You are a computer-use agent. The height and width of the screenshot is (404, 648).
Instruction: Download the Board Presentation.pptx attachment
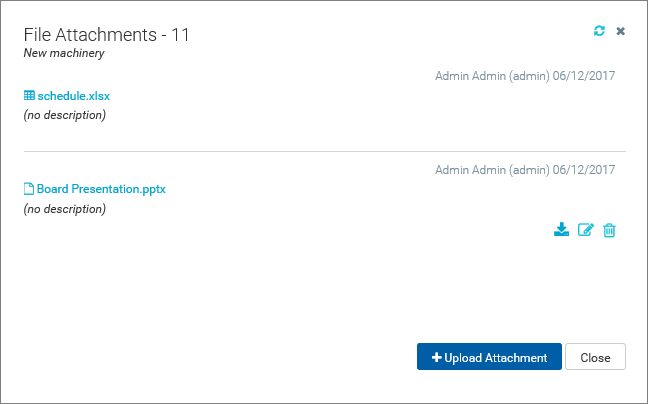pyautogui.click(x=562, y=230)
